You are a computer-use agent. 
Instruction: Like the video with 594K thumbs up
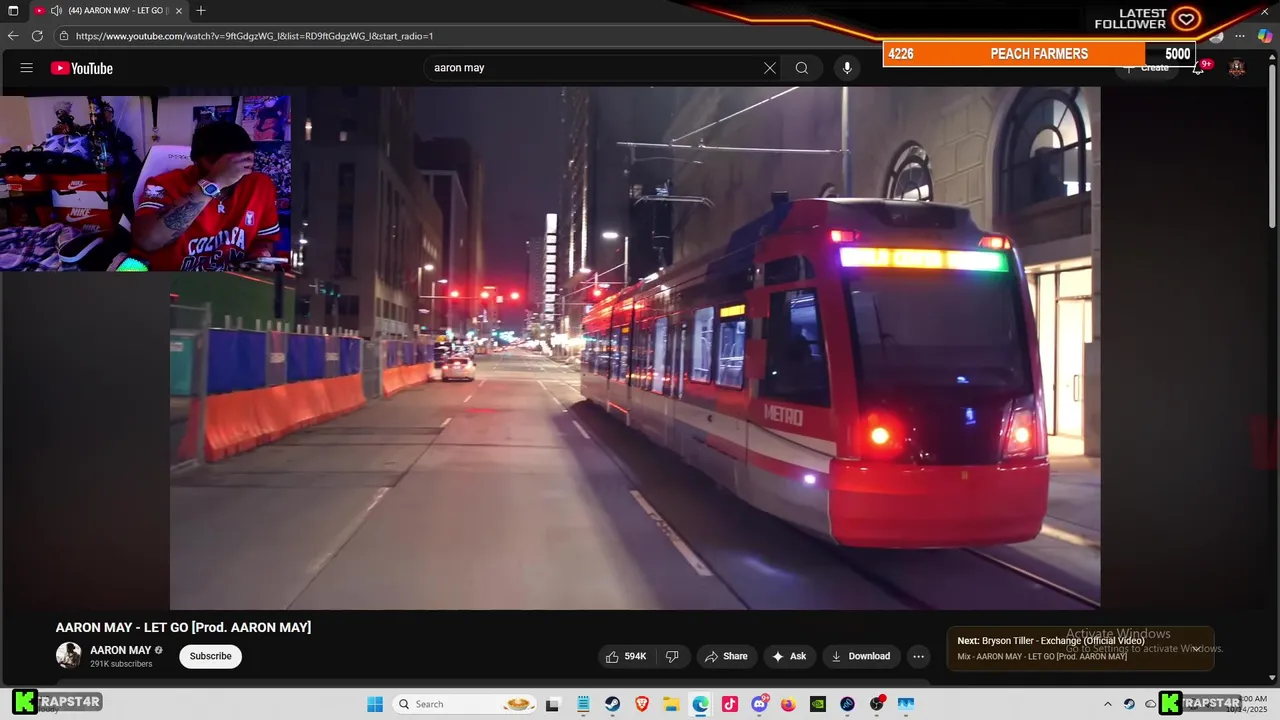[x=626, y=656]
